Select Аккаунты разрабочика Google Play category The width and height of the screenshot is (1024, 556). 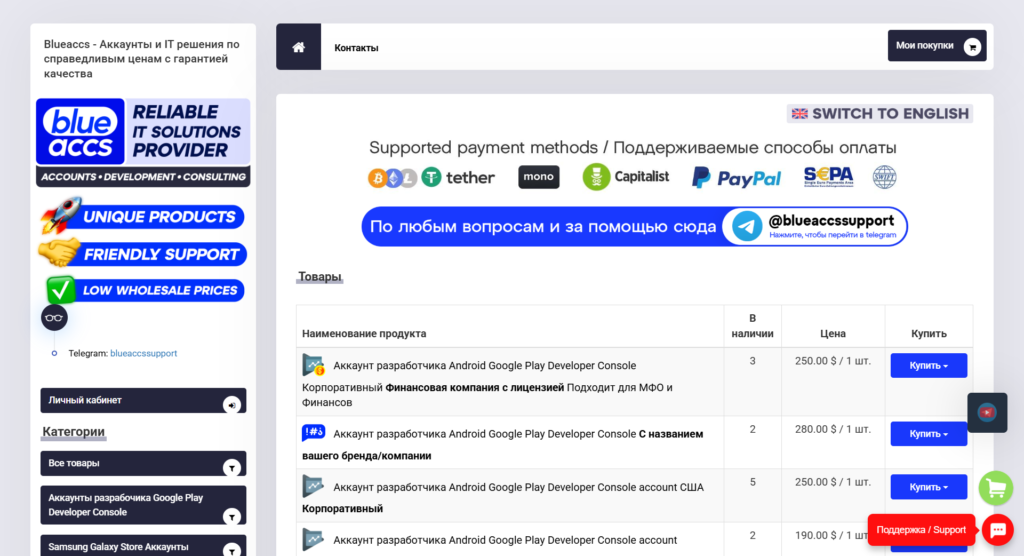(143, 505)
